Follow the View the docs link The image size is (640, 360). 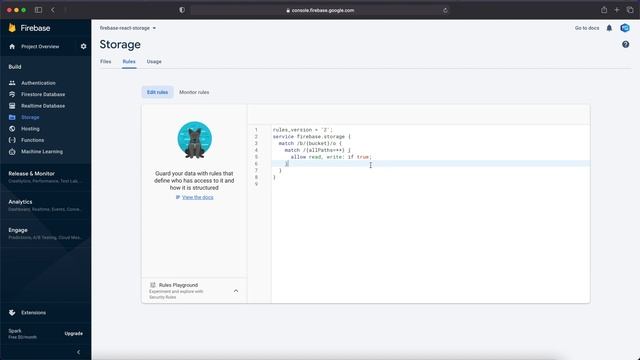(198, 197)
